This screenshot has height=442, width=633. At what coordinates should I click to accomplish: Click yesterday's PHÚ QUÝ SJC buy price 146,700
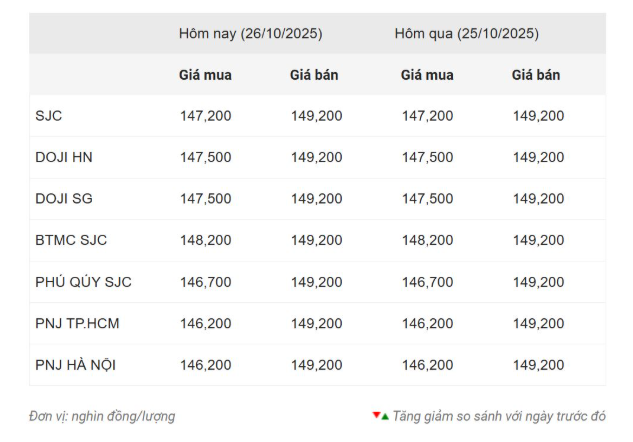point(427,282)
